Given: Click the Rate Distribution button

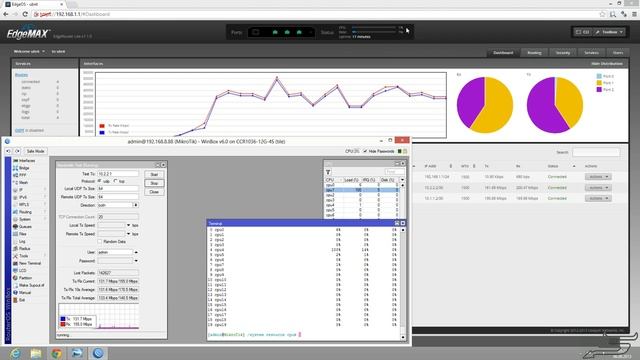Looking at the screenshot, I should (x=607, y=64).
